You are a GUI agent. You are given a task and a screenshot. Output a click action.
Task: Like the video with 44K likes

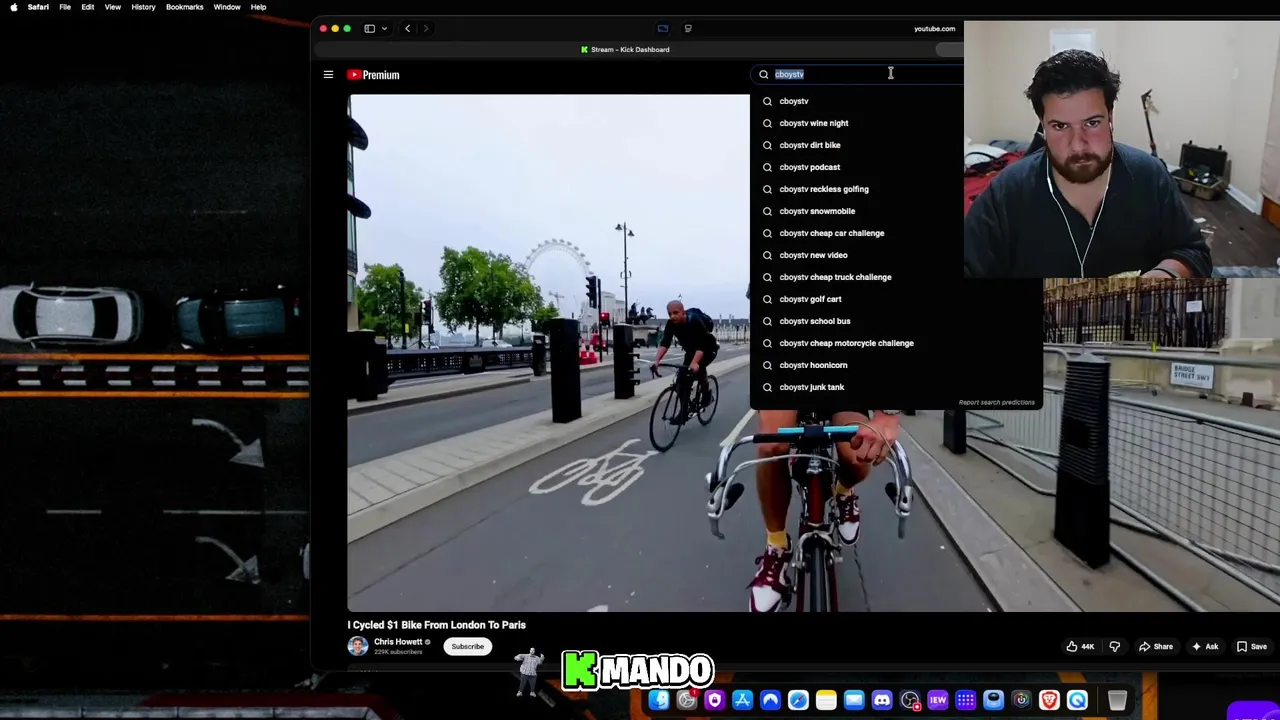[x=1080, y=647]
